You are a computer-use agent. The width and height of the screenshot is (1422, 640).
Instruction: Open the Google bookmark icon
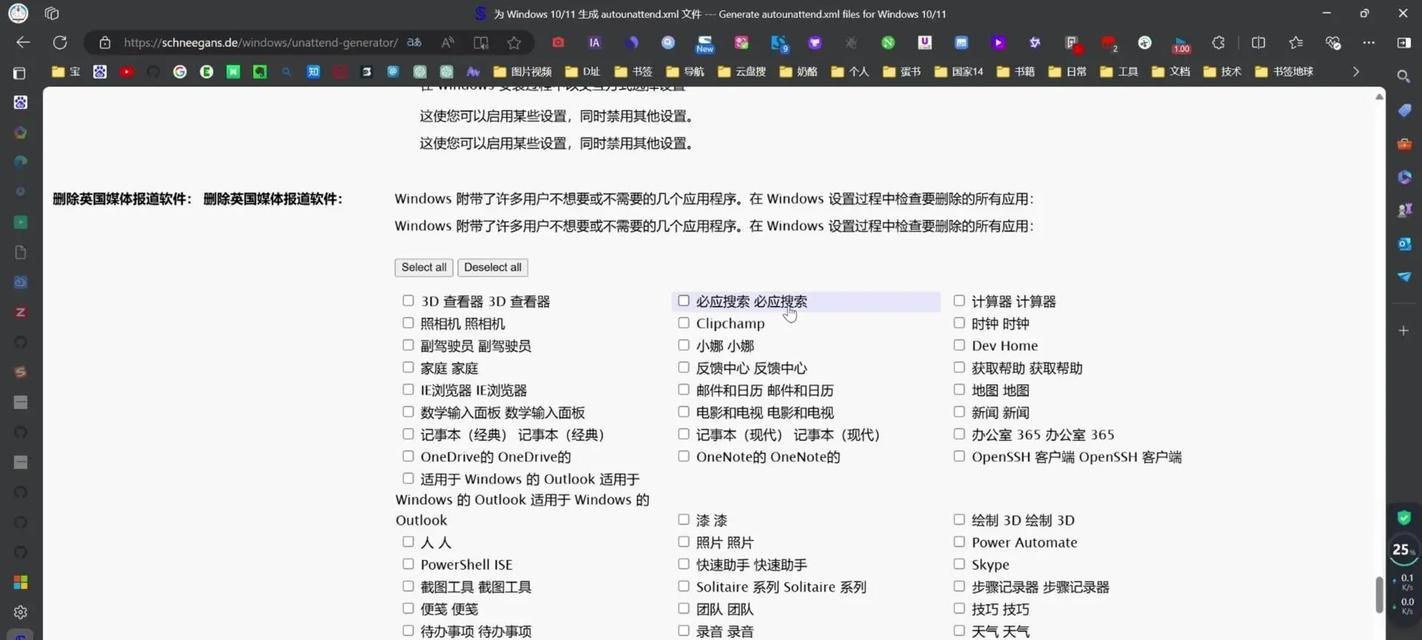tap(180, 72)
